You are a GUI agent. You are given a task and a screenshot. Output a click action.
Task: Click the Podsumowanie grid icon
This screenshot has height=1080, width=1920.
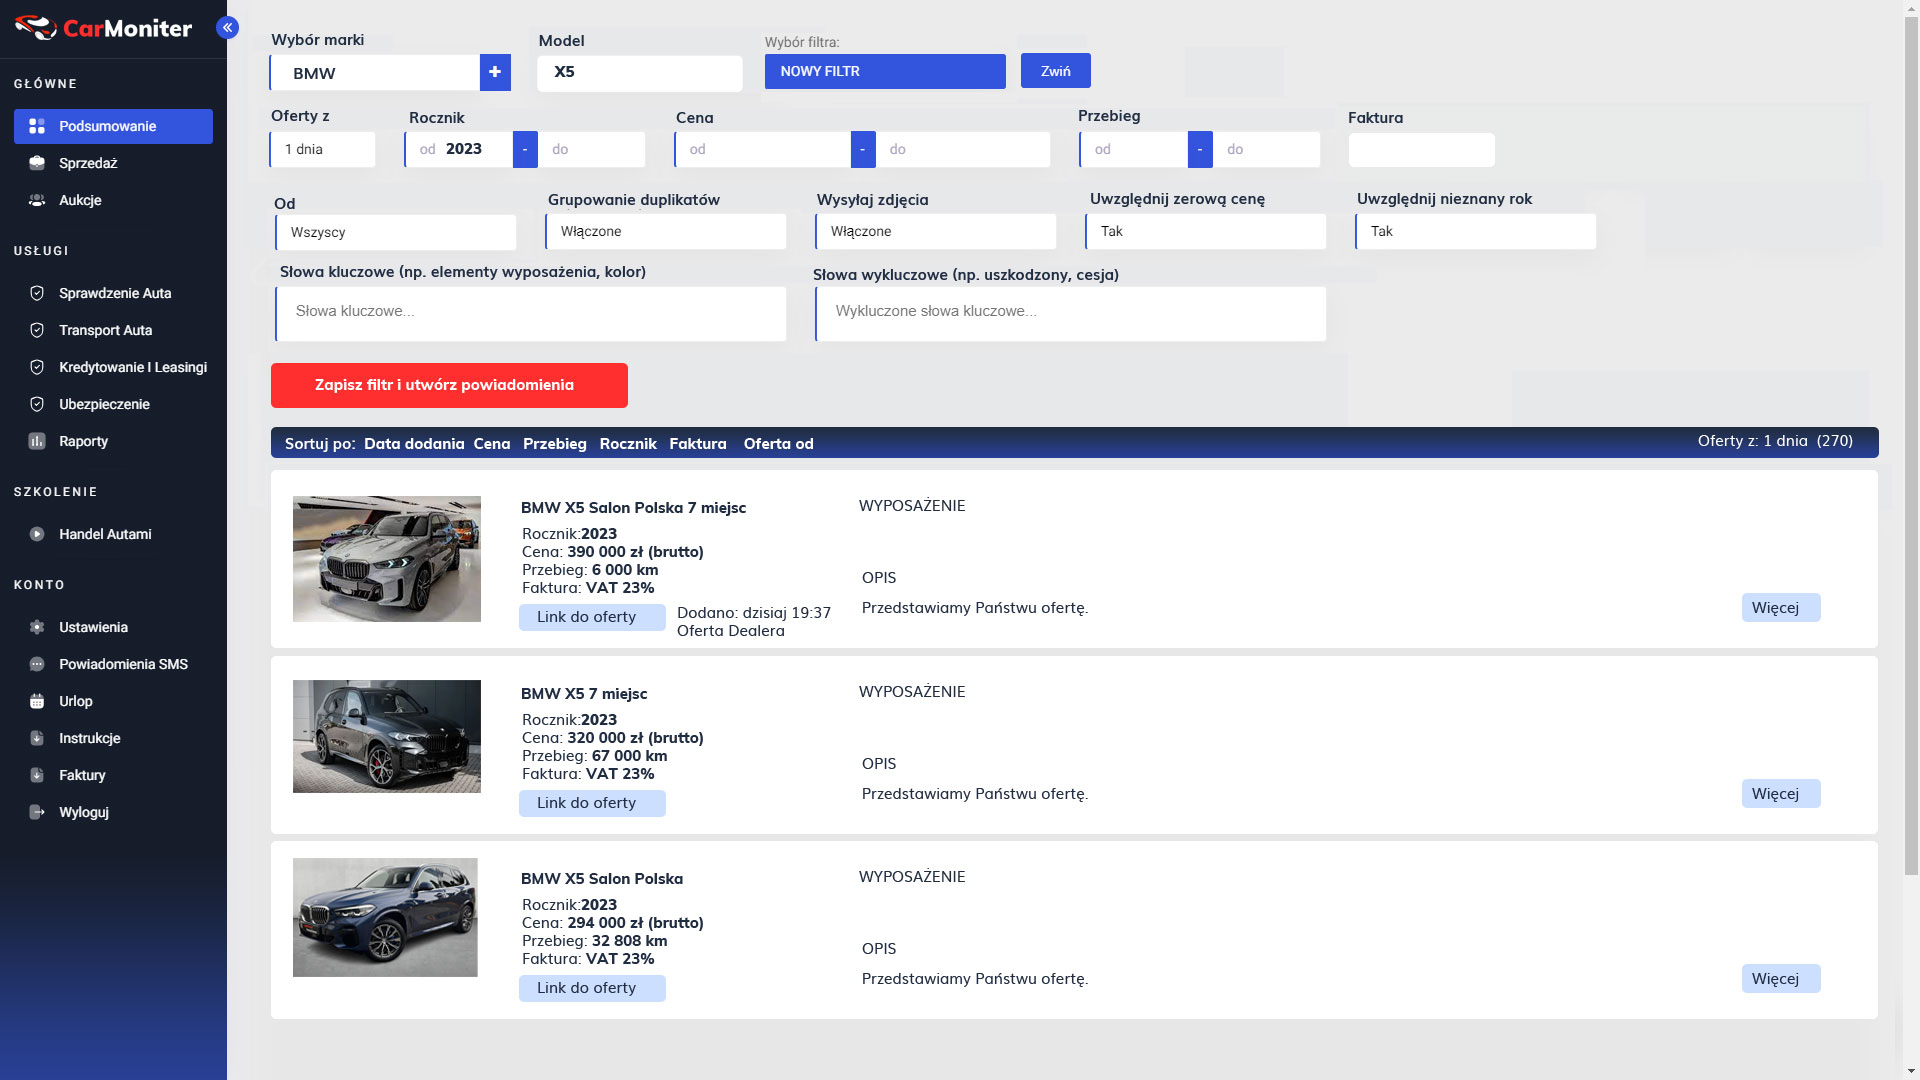[x=37, y=126]
